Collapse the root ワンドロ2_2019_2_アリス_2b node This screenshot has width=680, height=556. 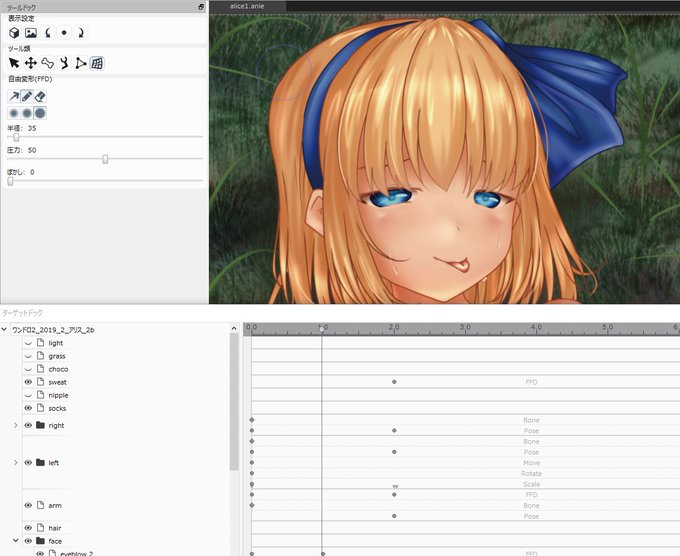4,330
